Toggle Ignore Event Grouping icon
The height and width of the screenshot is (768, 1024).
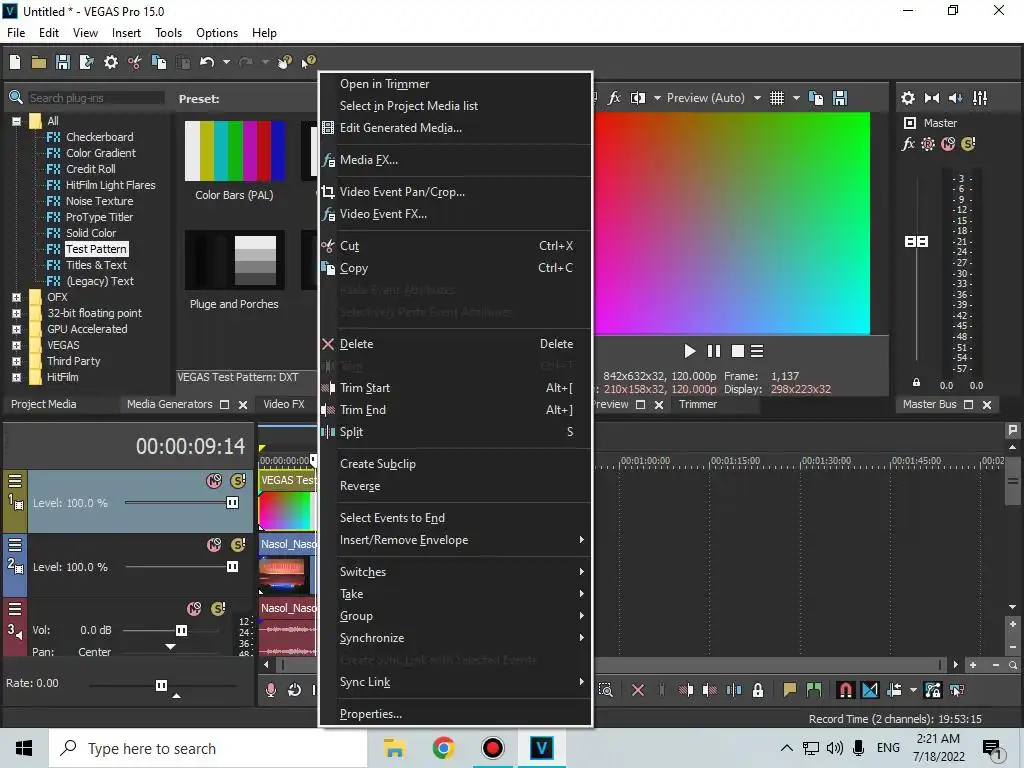click(x=957, y=690)
